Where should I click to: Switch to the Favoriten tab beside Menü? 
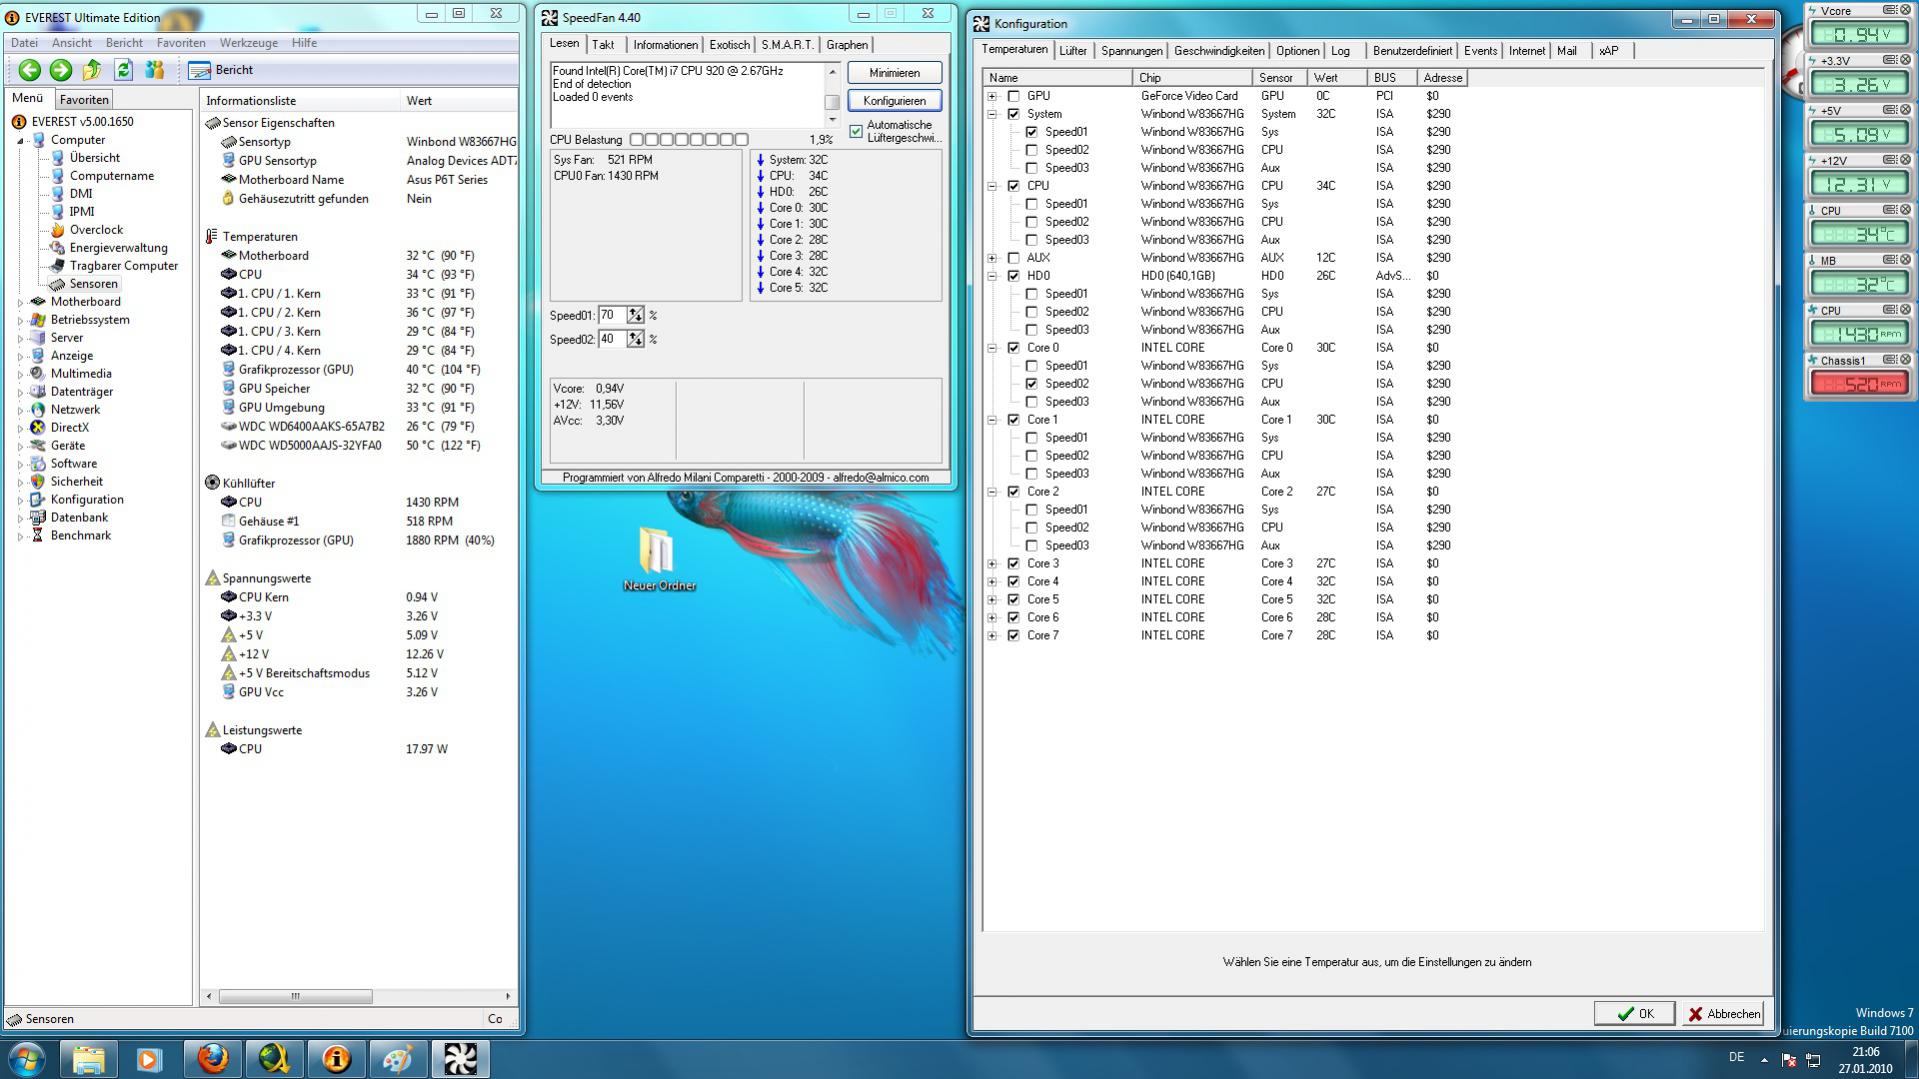[x=84, y=100]
